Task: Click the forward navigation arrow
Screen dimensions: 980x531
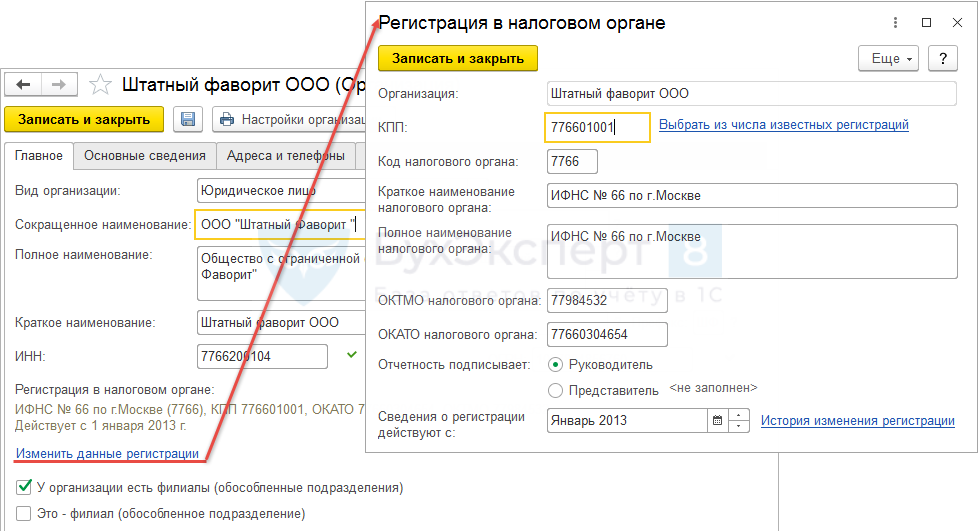Action: pos(59,85)
